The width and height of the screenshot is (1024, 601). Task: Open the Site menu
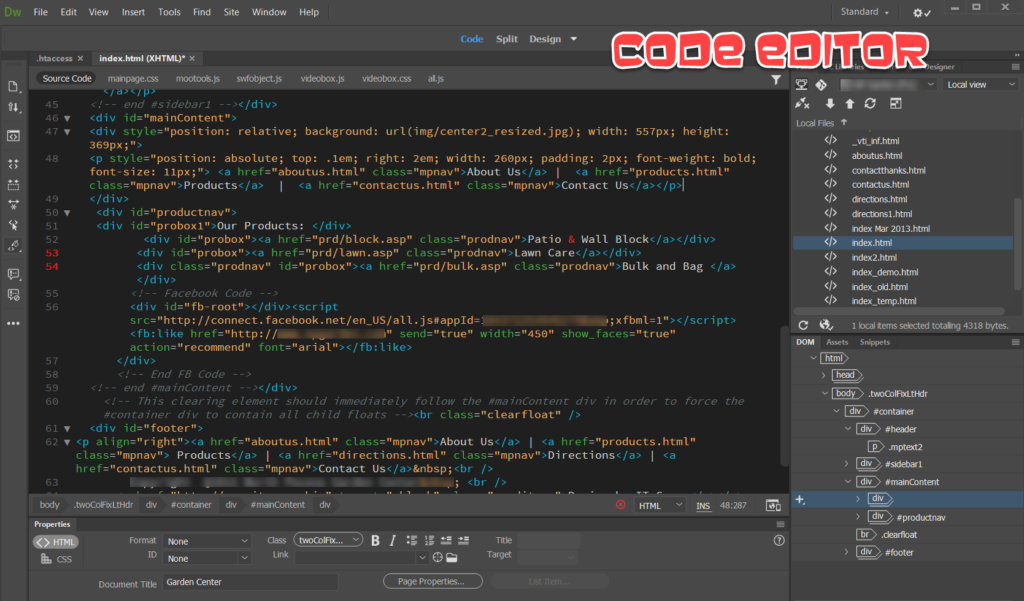(x=231, y=12)
